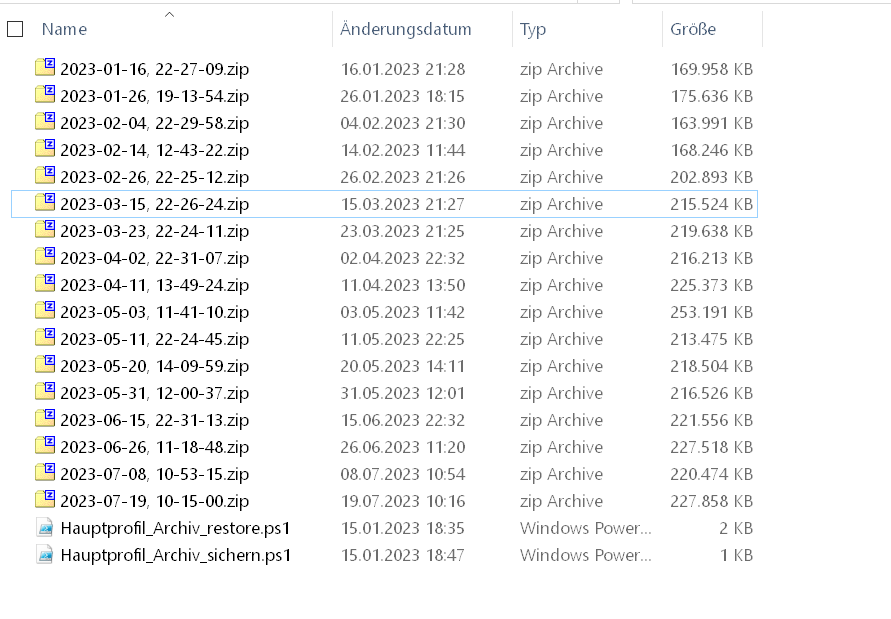This screenshot has height=619, width=891.
Task: Sort by Änderungsdatum column header
Action: 405,30
